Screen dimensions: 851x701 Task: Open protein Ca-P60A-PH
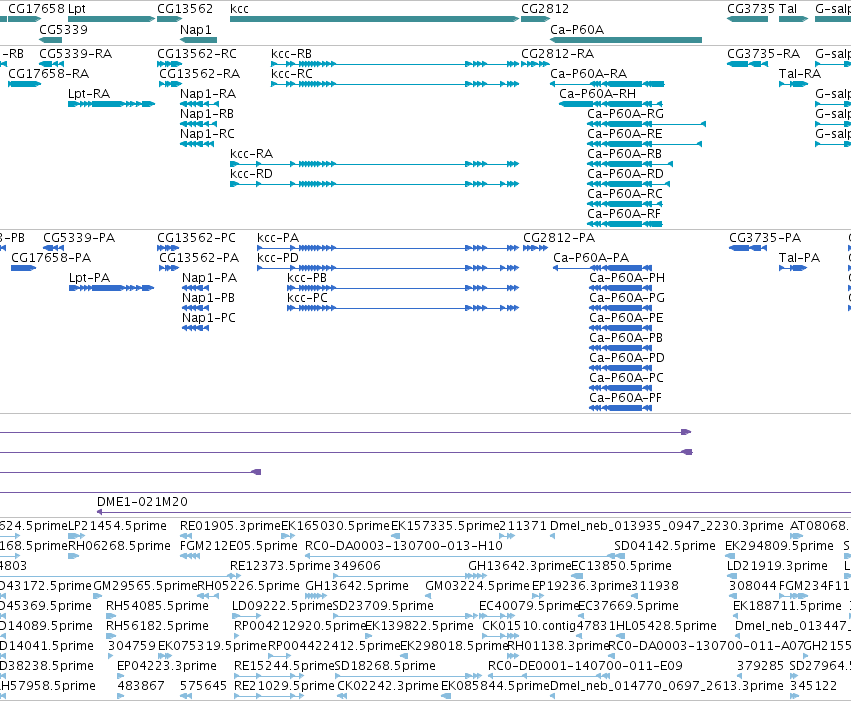(627, 278)
